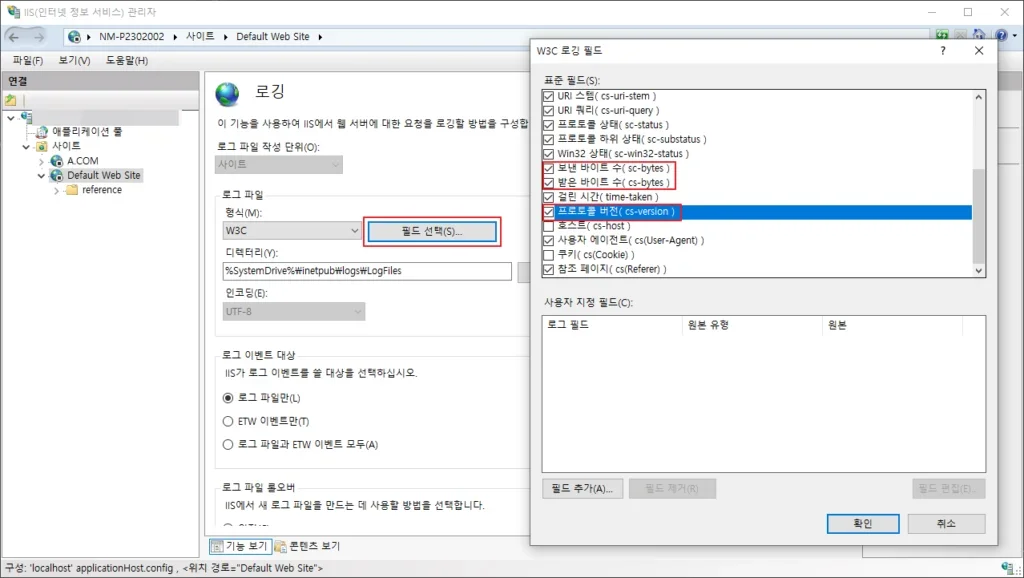Enable the cs-host field checkbox
The height and width of the screenshot is (578, 1024).
[549, 226]
